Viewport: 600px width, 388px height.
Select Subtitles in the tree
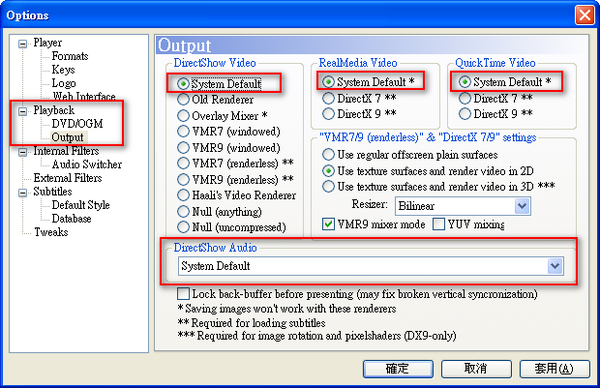(x=53, y=191)
